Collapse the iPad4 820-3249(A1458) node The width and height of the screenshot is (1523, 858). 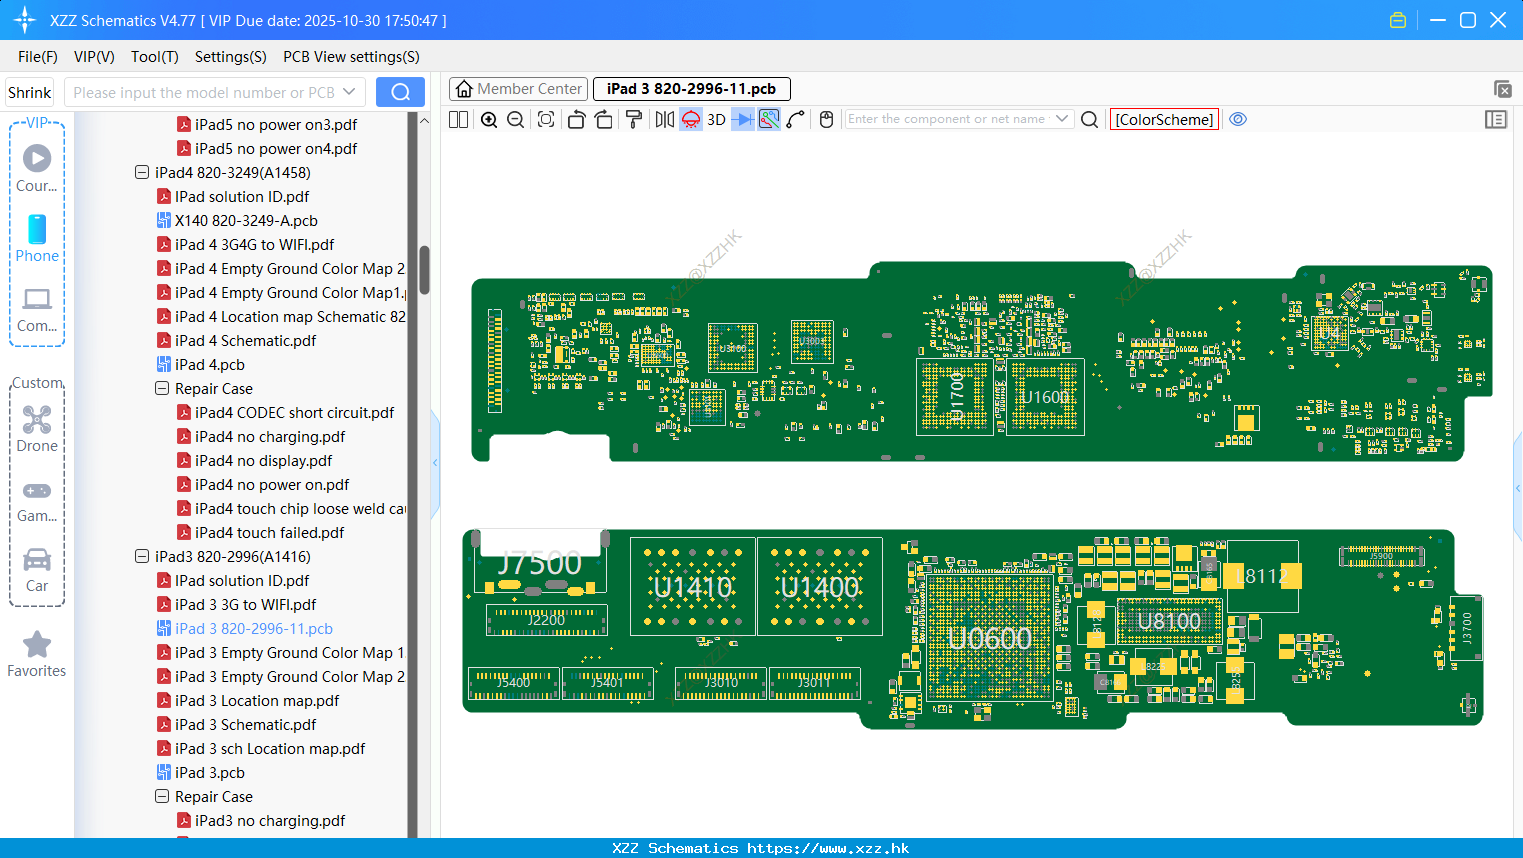[142, 172]
